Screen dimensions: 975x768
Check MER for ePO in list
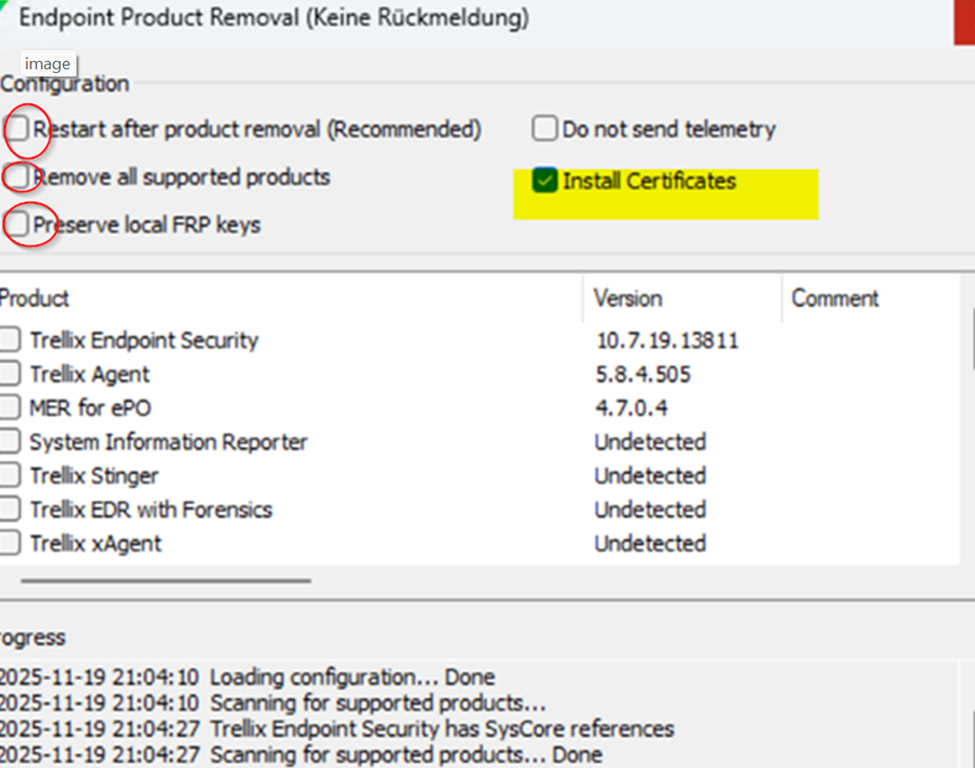(9, 408)
